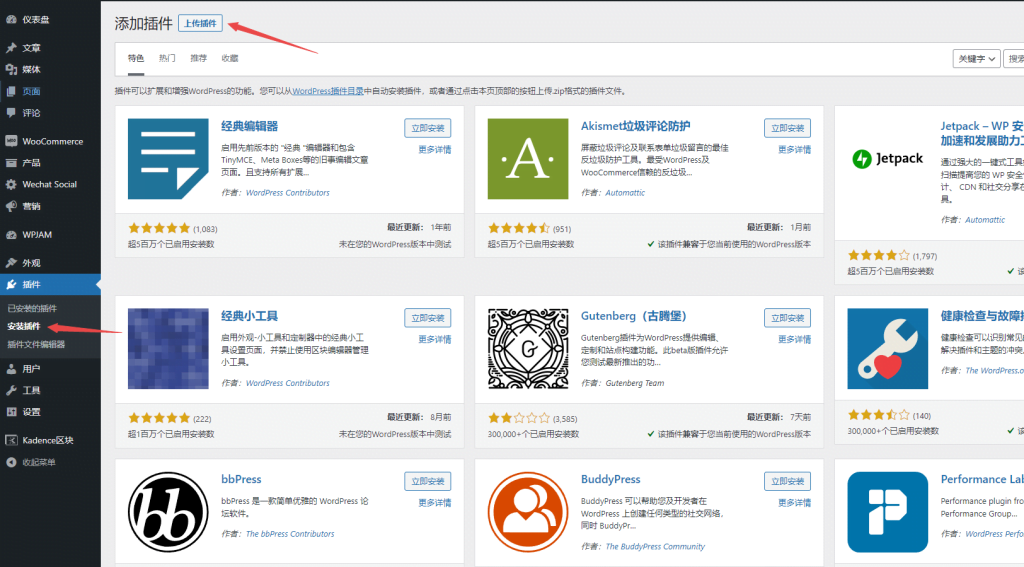Open the WordPress插件目录 link

tap(328, 91)
